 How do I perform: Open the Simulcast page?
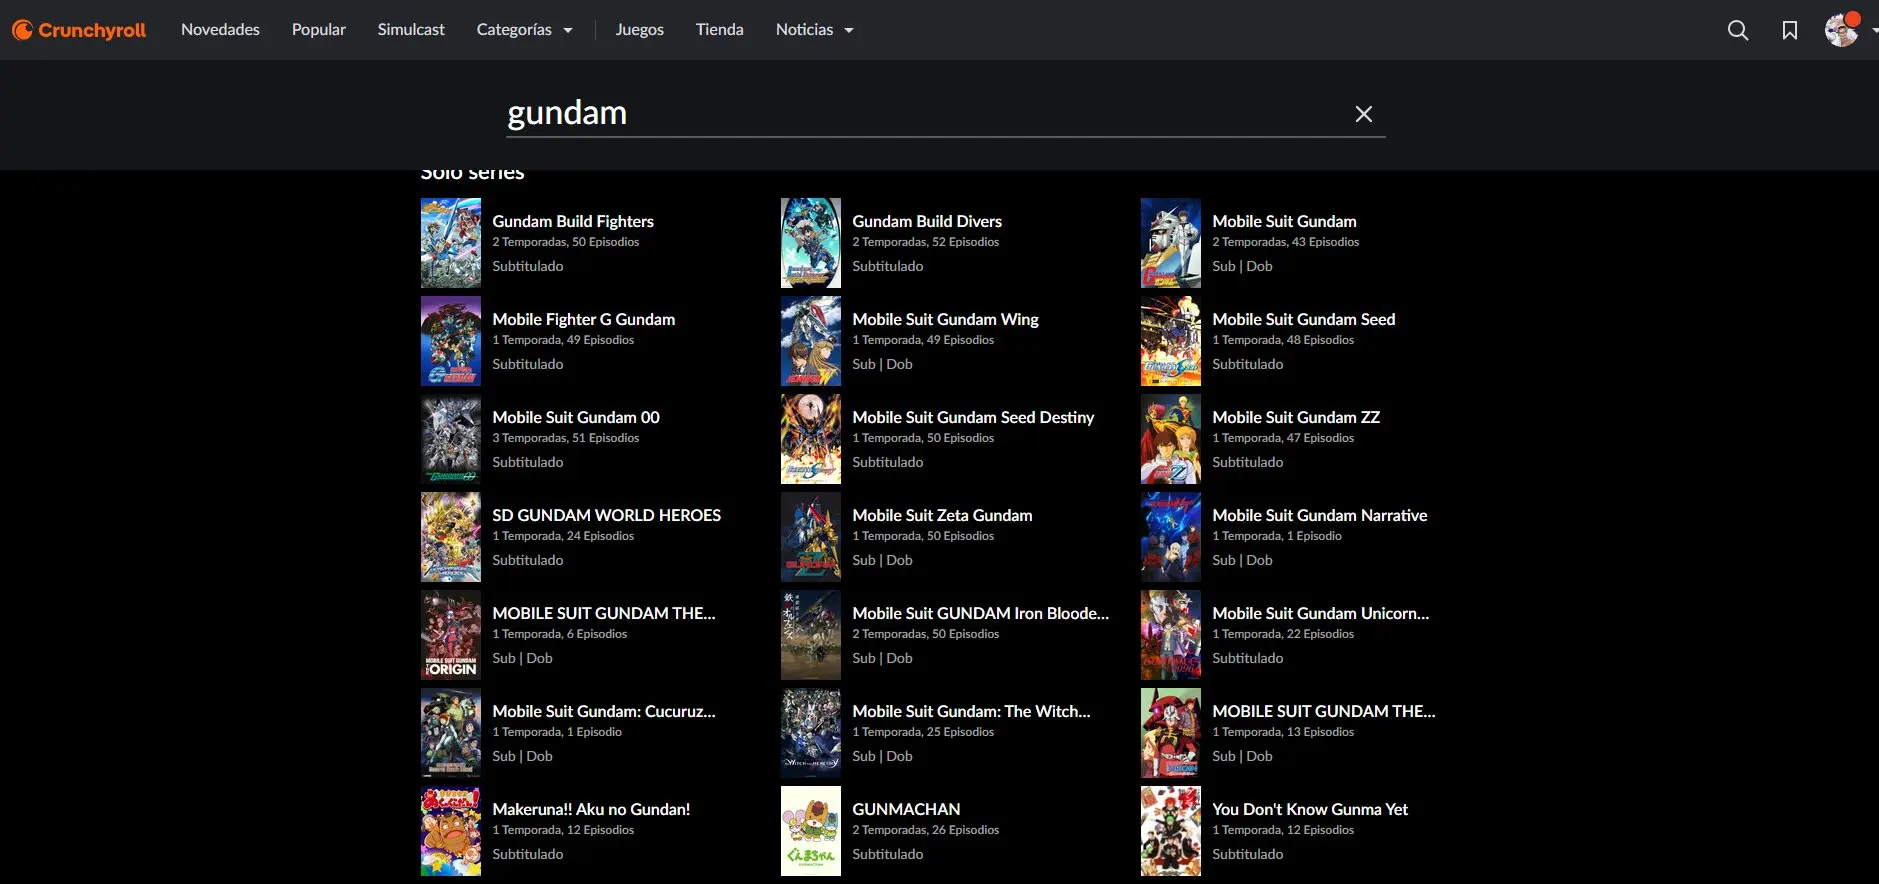(411, 30)
